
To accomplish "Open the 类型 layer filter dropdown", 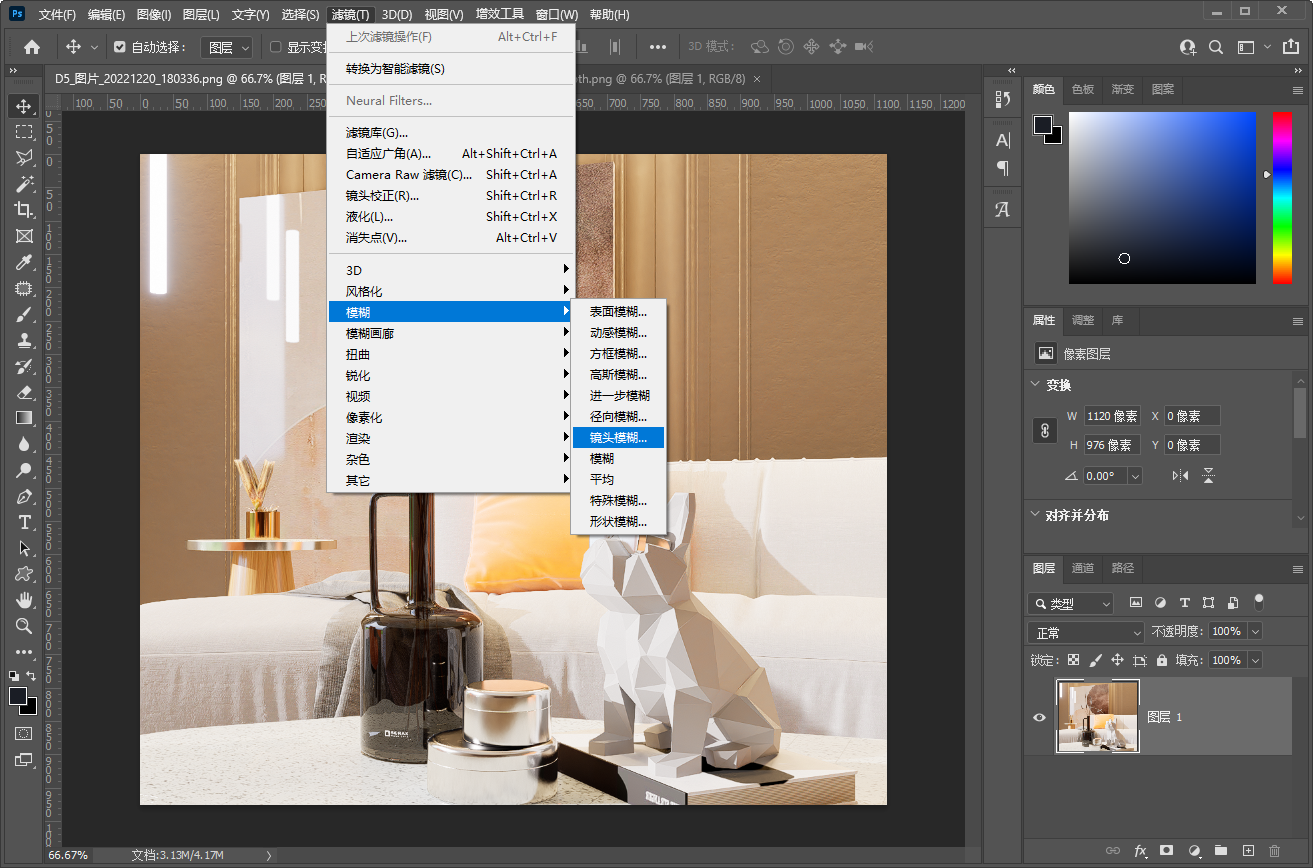I will (x=1070, y=604).
